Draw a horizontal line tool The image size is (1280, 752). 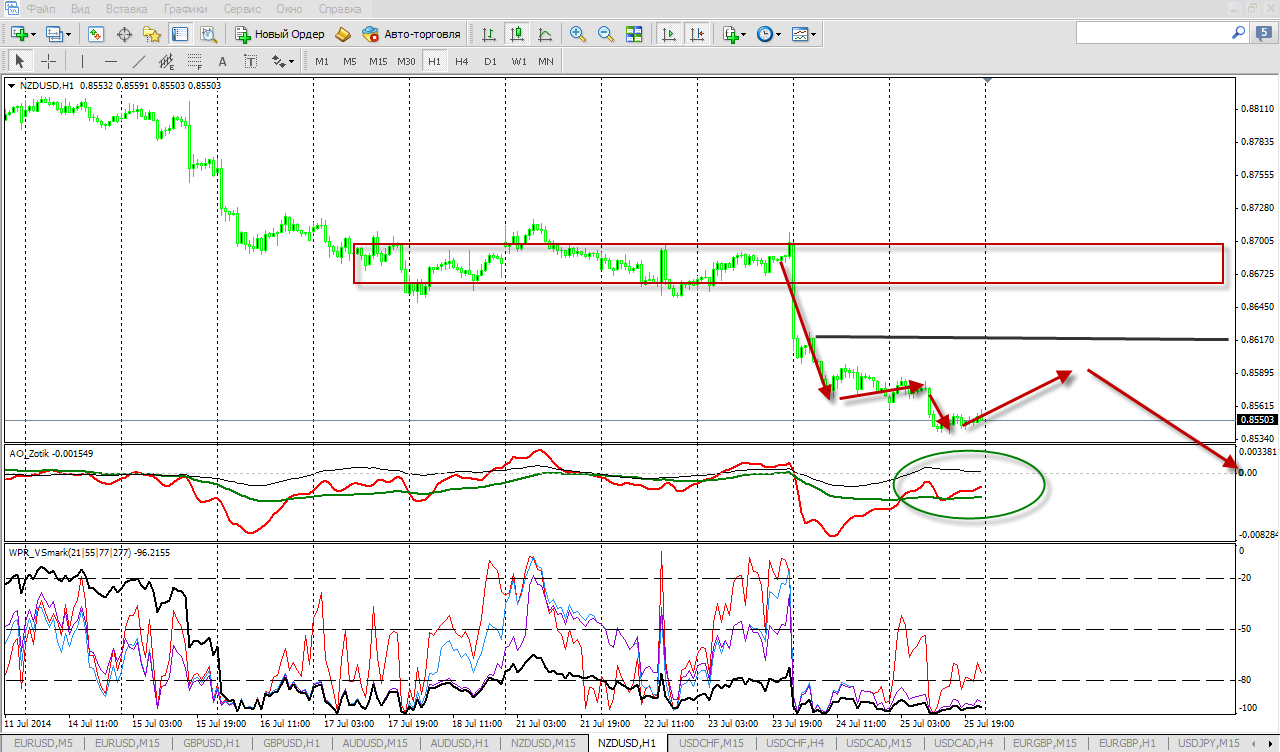pyautogui.click(x=111, y=61)
